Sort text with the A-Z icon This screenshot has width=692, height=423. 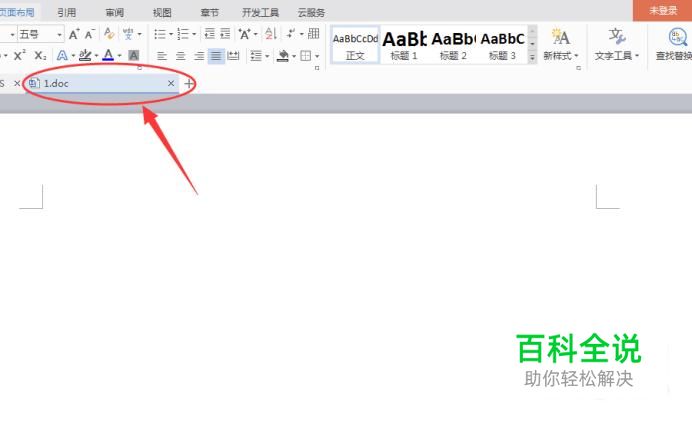tap(271, 34)
